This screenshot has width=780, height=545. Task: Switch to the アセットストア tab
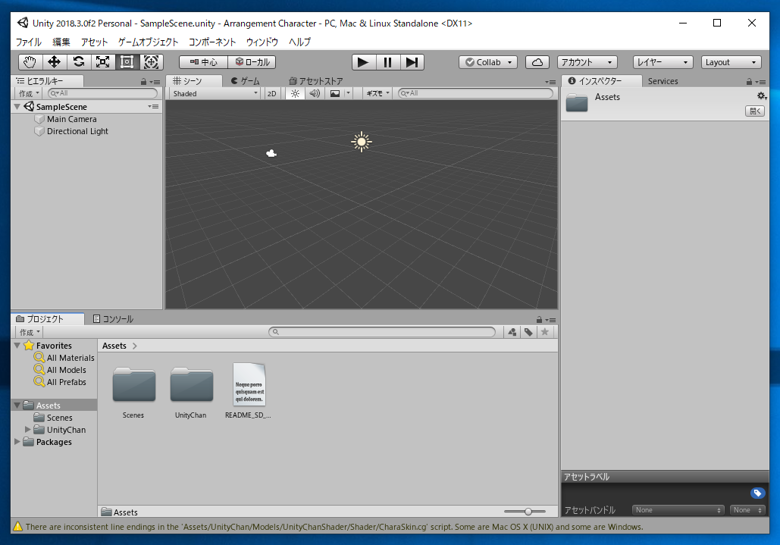click(315, 81)
